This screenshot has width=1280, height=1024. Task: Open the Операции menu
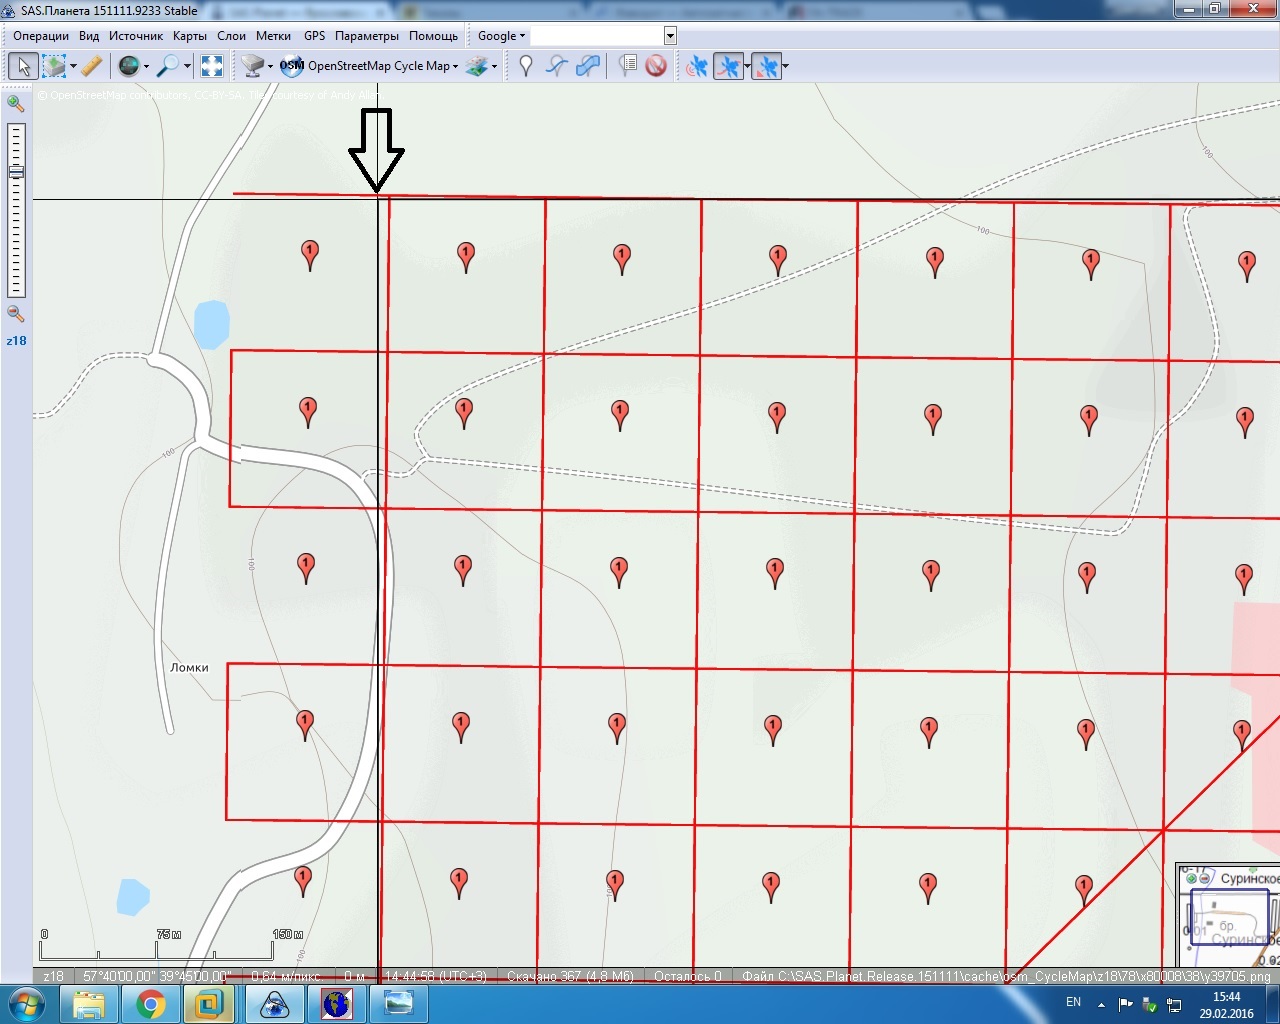pos(41,36)
